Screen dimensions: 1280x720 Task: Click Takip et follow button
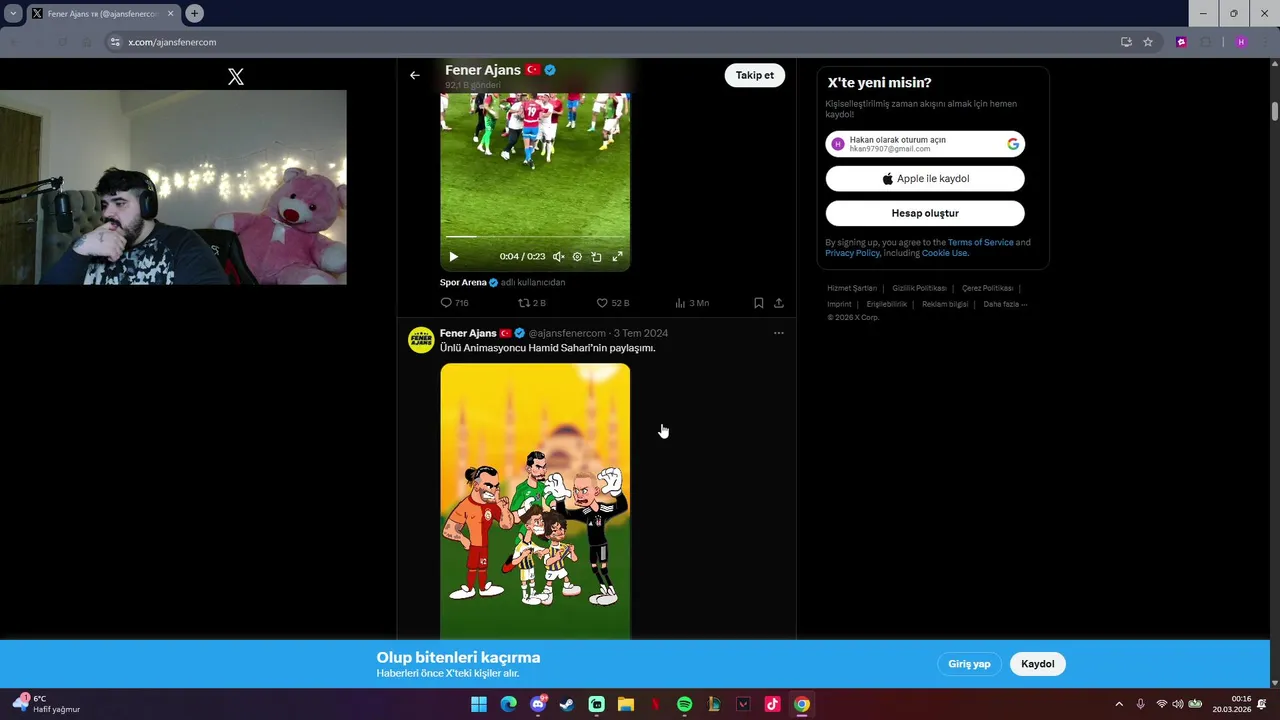coord(755,75)
